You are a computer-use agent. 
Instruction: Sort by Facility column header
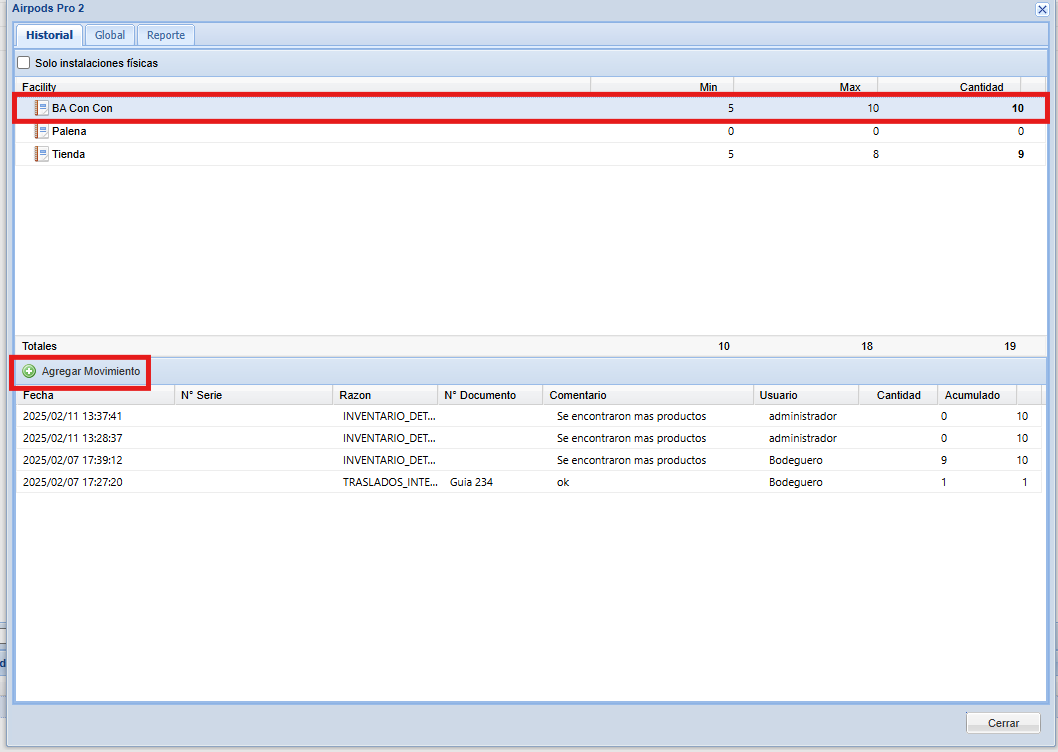click(x=302, y=86)
